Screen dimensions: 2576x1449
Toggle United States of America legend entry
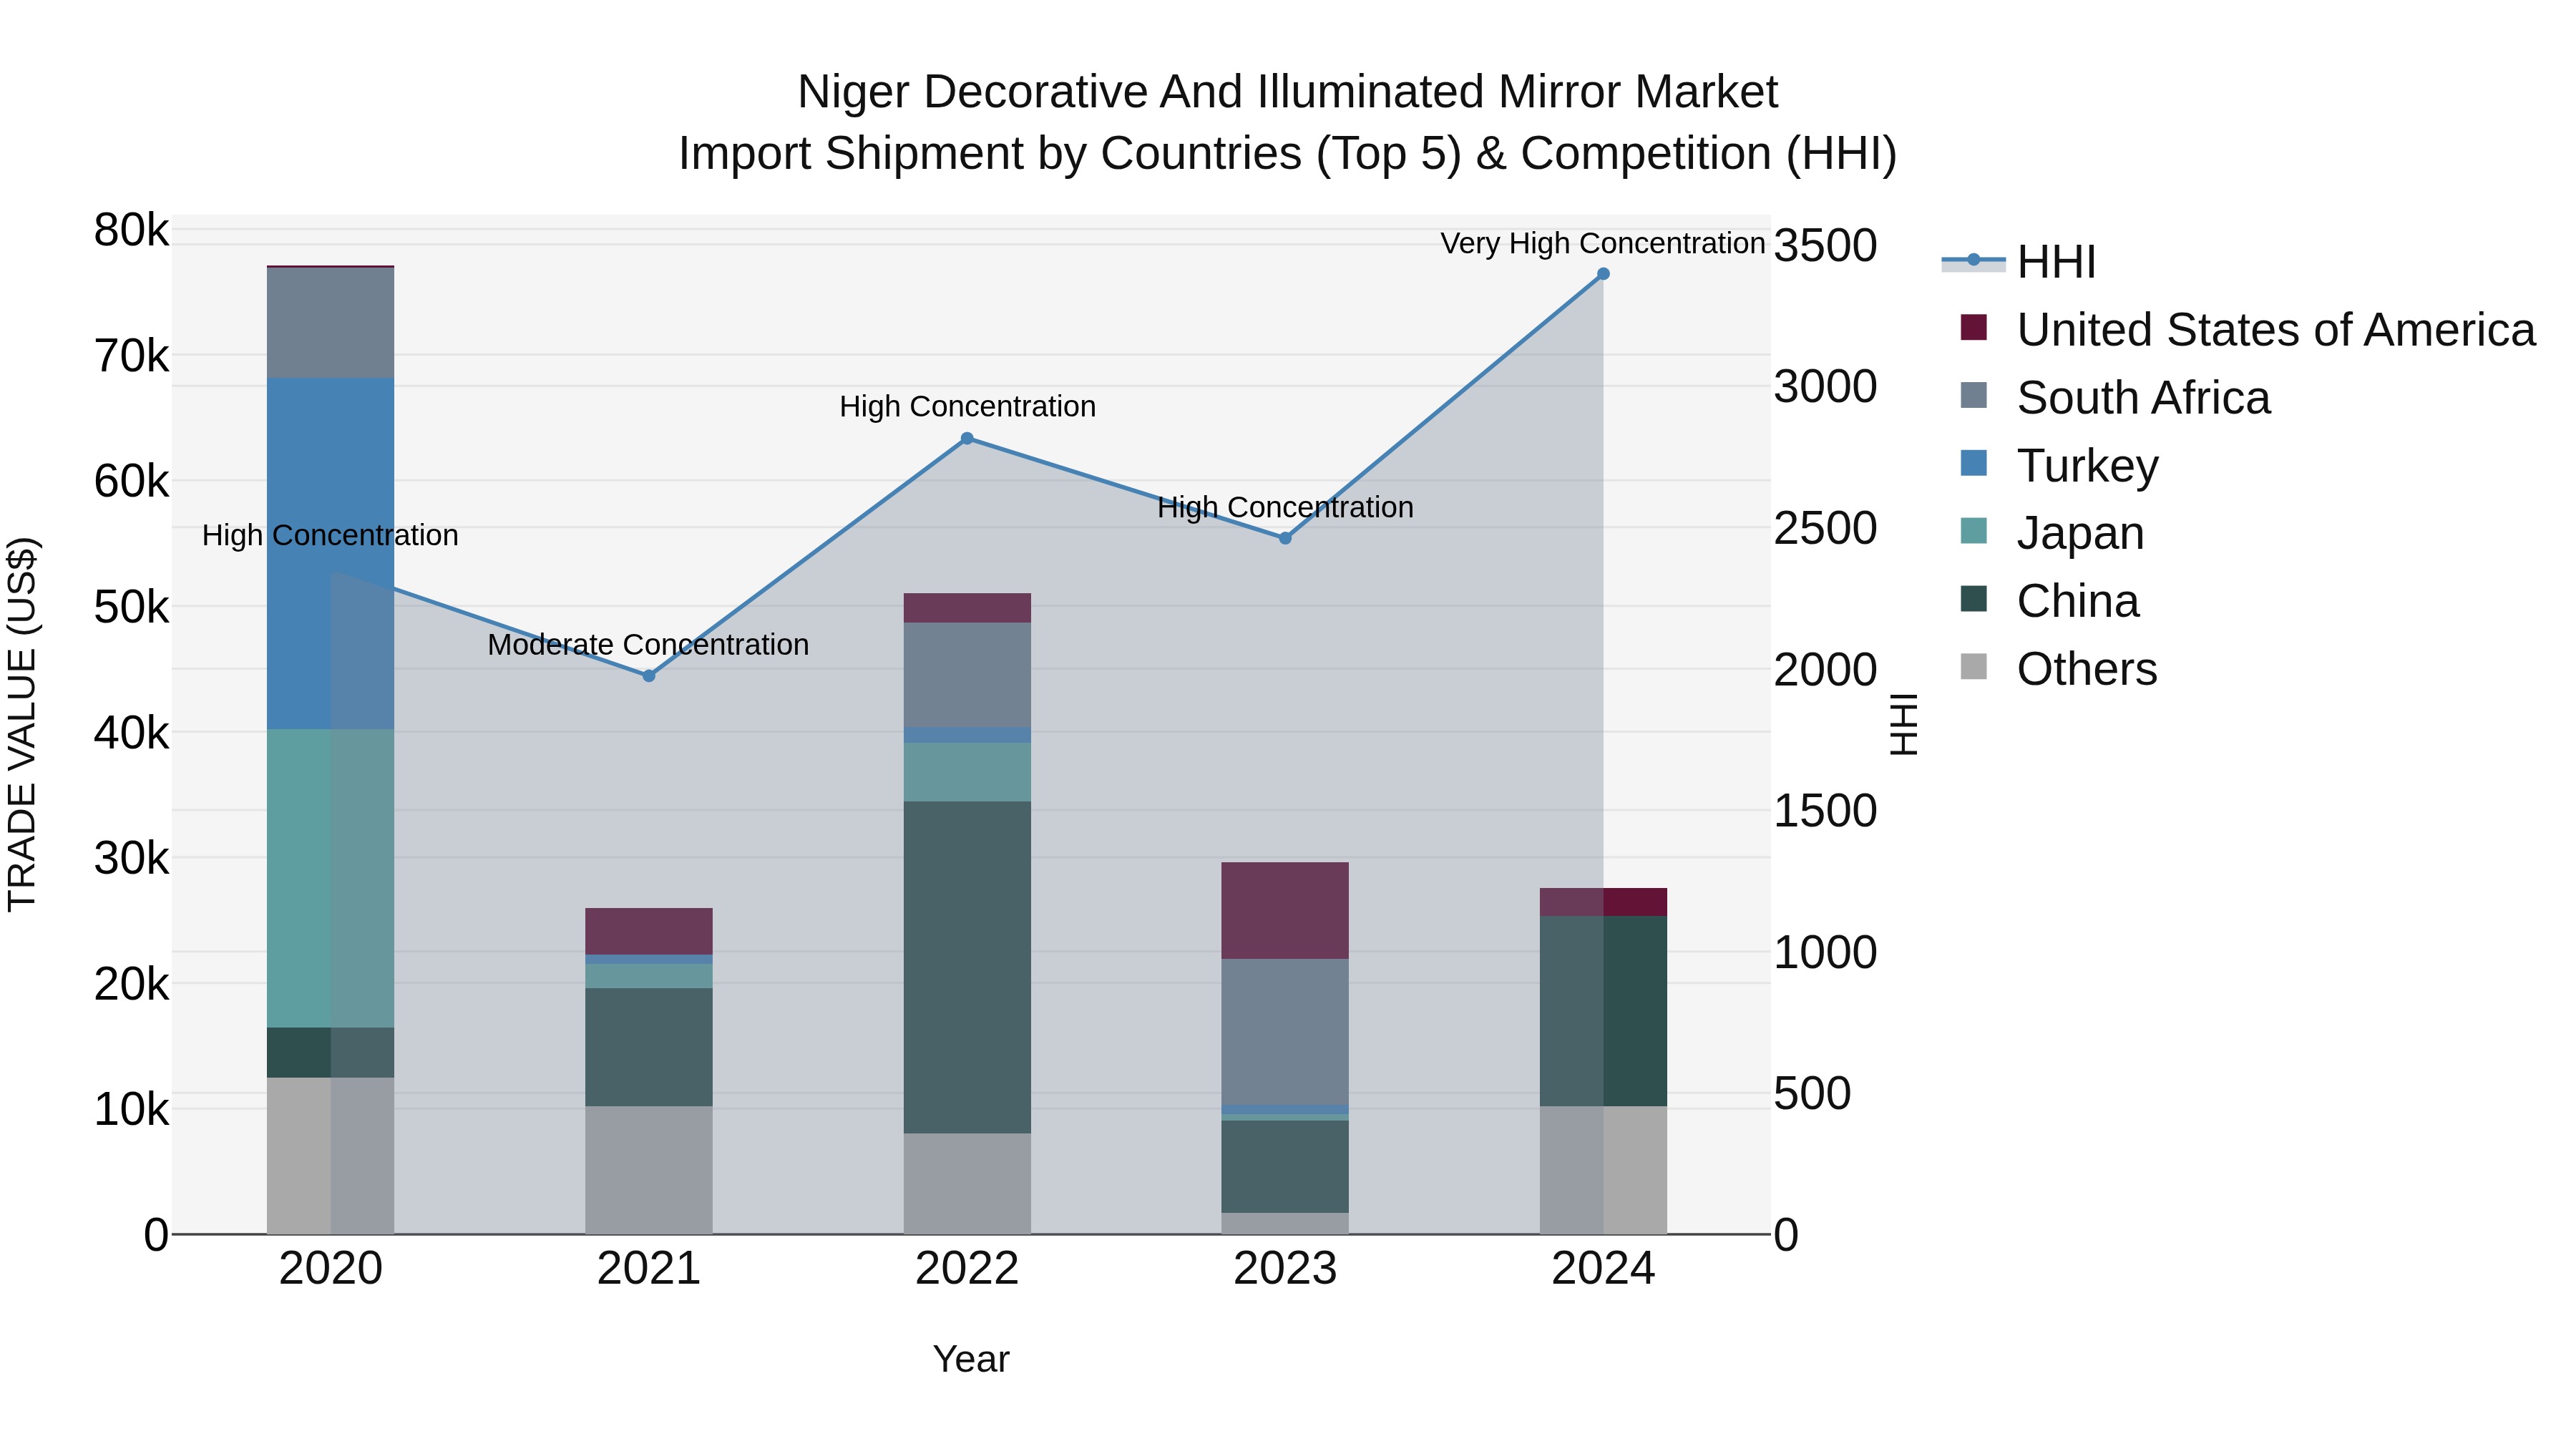click(2248, 330)
